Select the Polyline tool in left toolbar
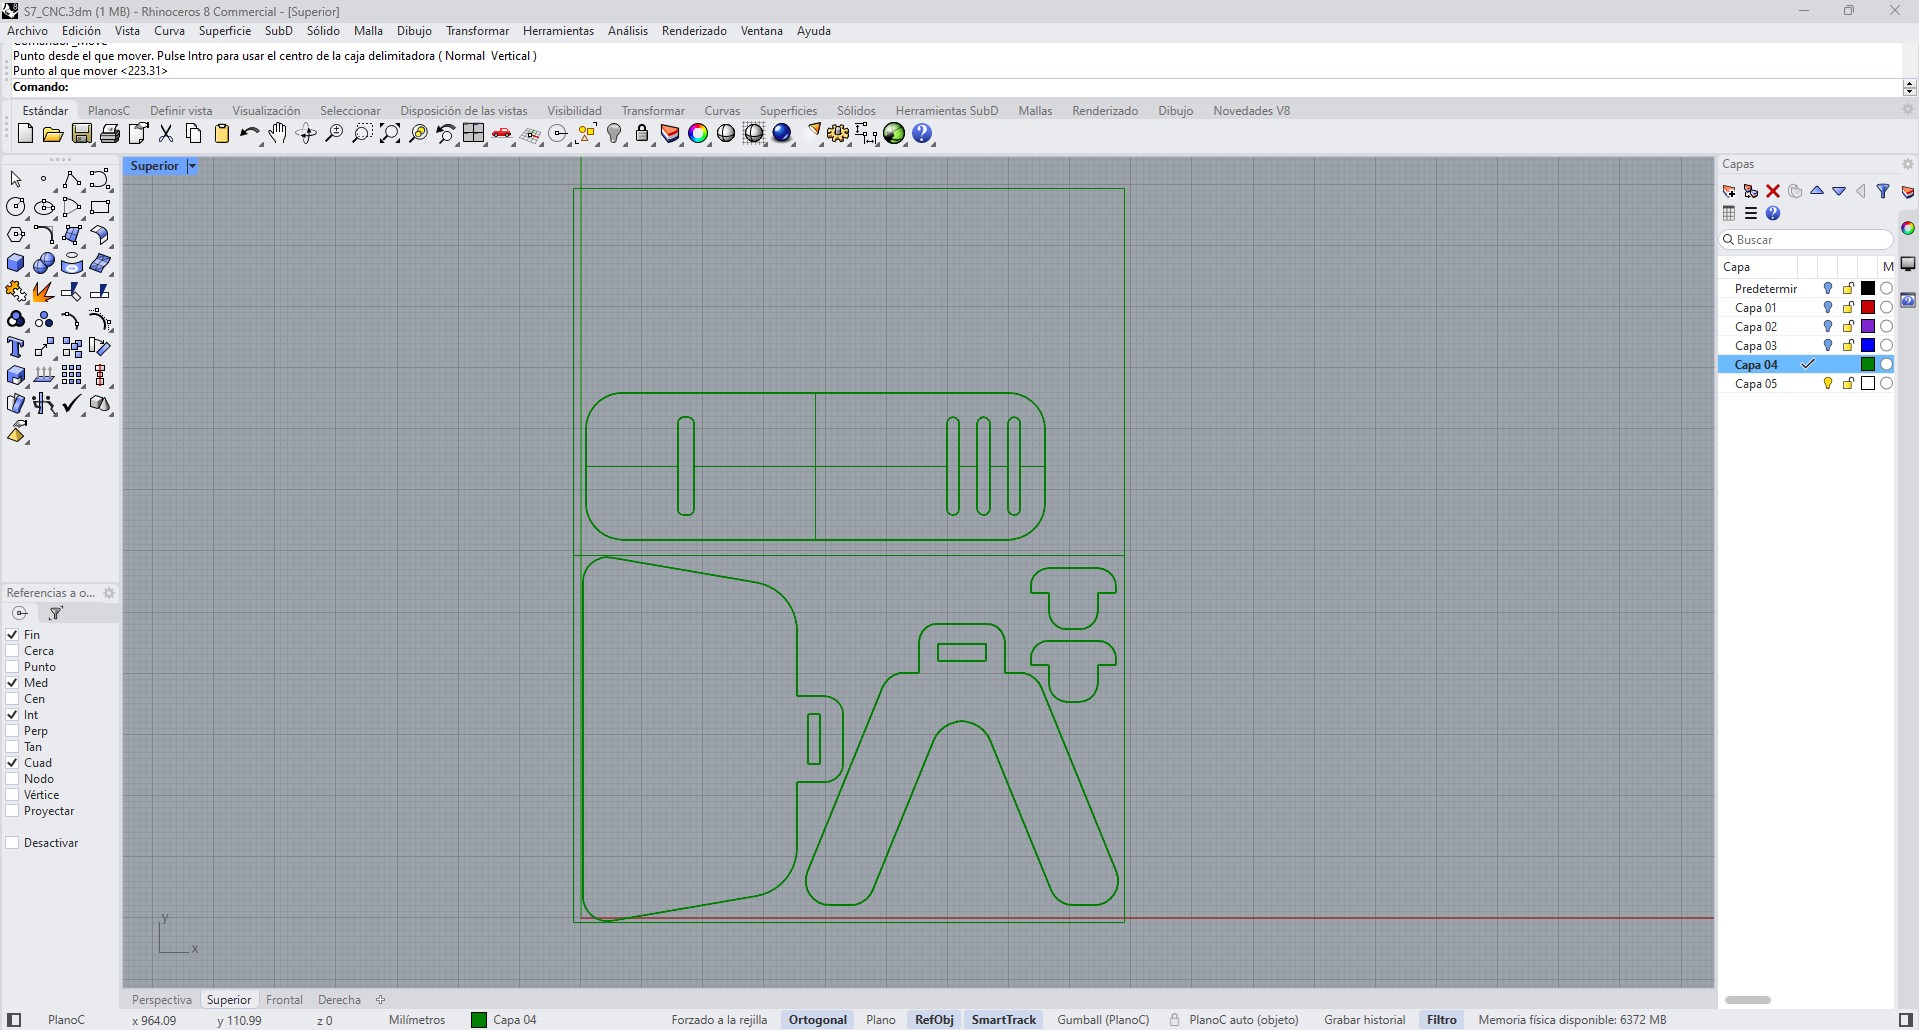 coord(71,180)
